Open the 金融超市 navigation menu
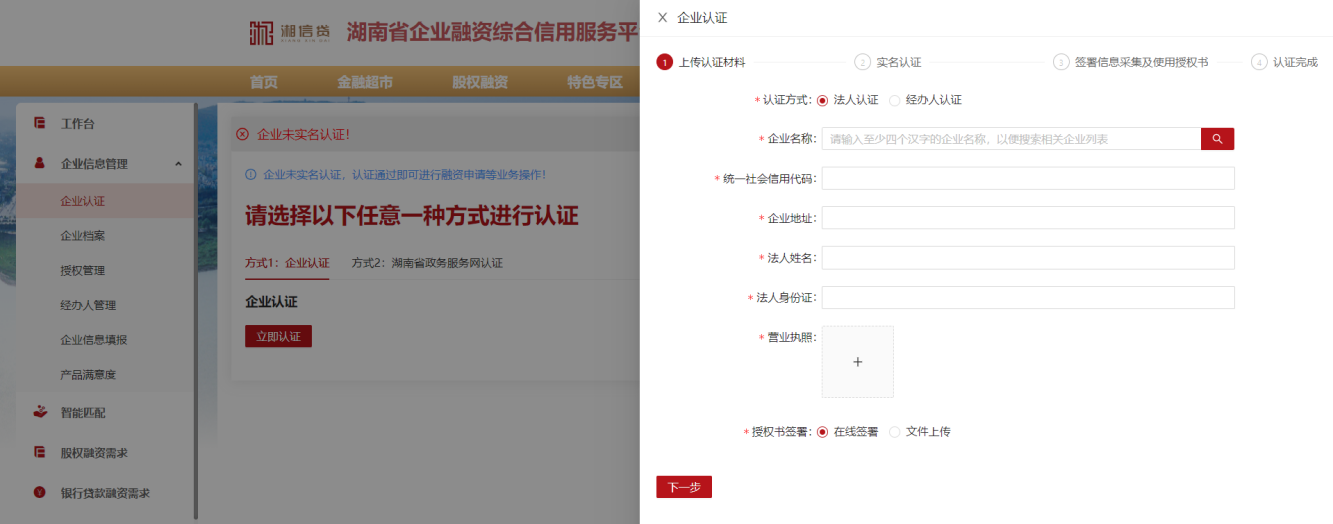1333x524 pixels. pyautogui.click(x=365, y=82)
